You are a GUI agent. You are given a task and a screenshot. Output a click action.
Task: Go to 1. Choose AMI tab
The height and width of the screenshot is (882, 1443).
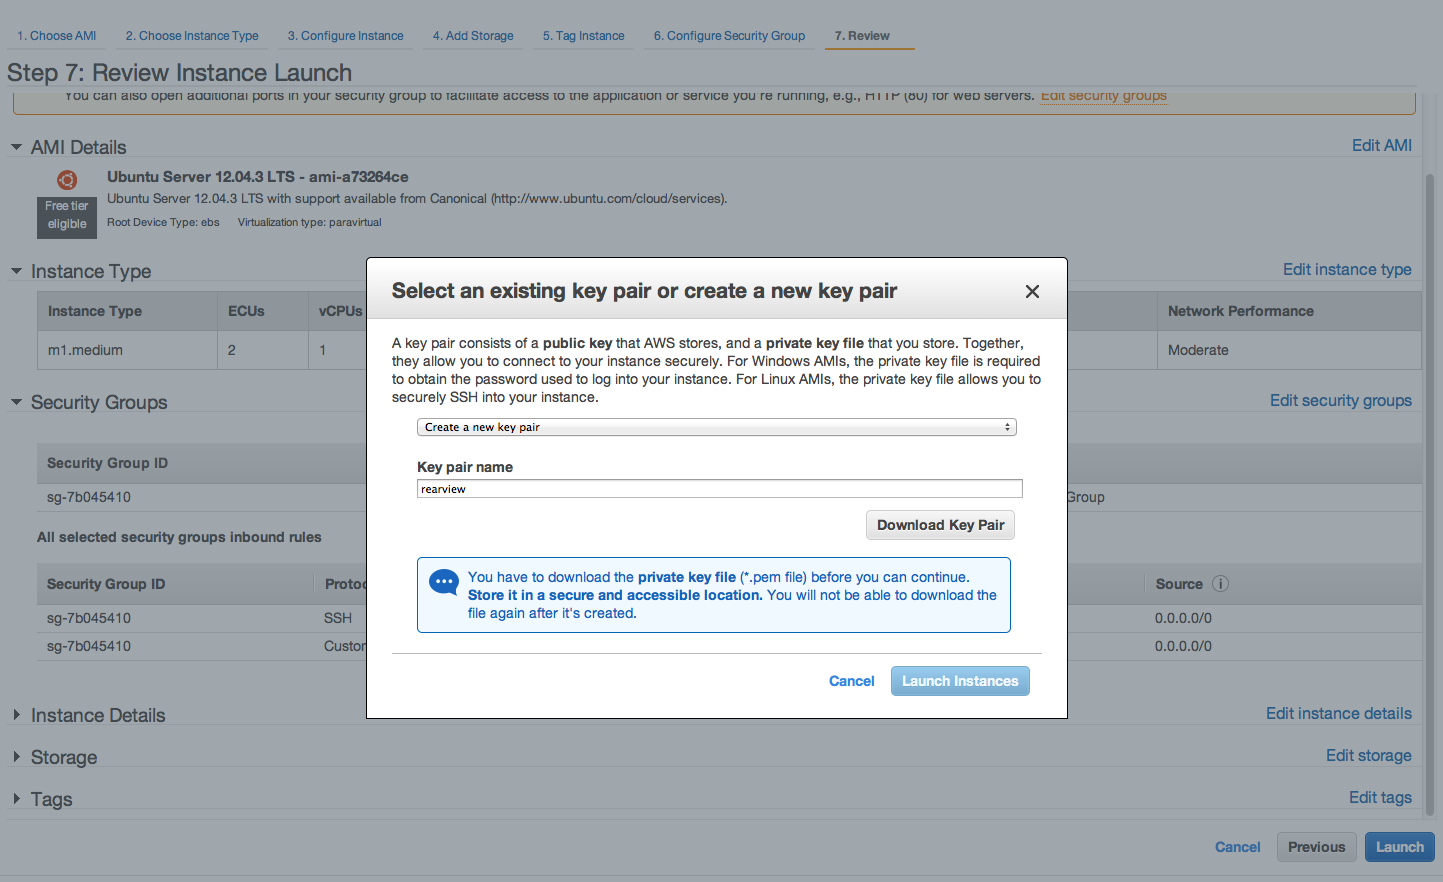[57, 36]
